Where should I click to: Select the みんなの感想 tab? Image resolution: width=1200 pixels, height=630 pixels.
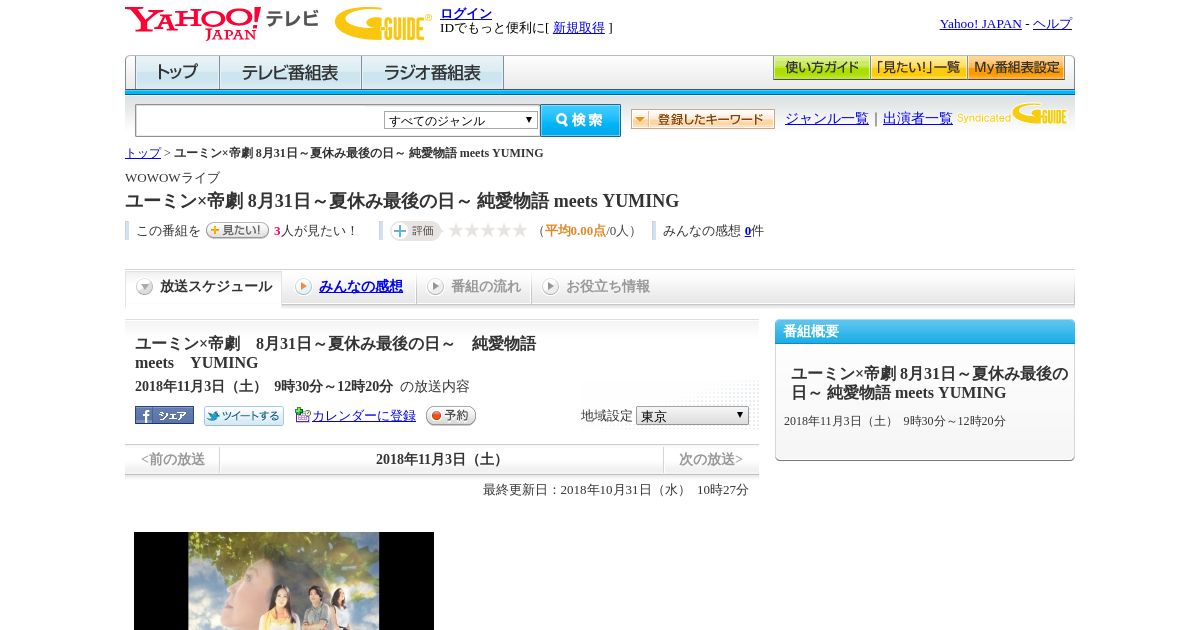[x=349, y=287]
